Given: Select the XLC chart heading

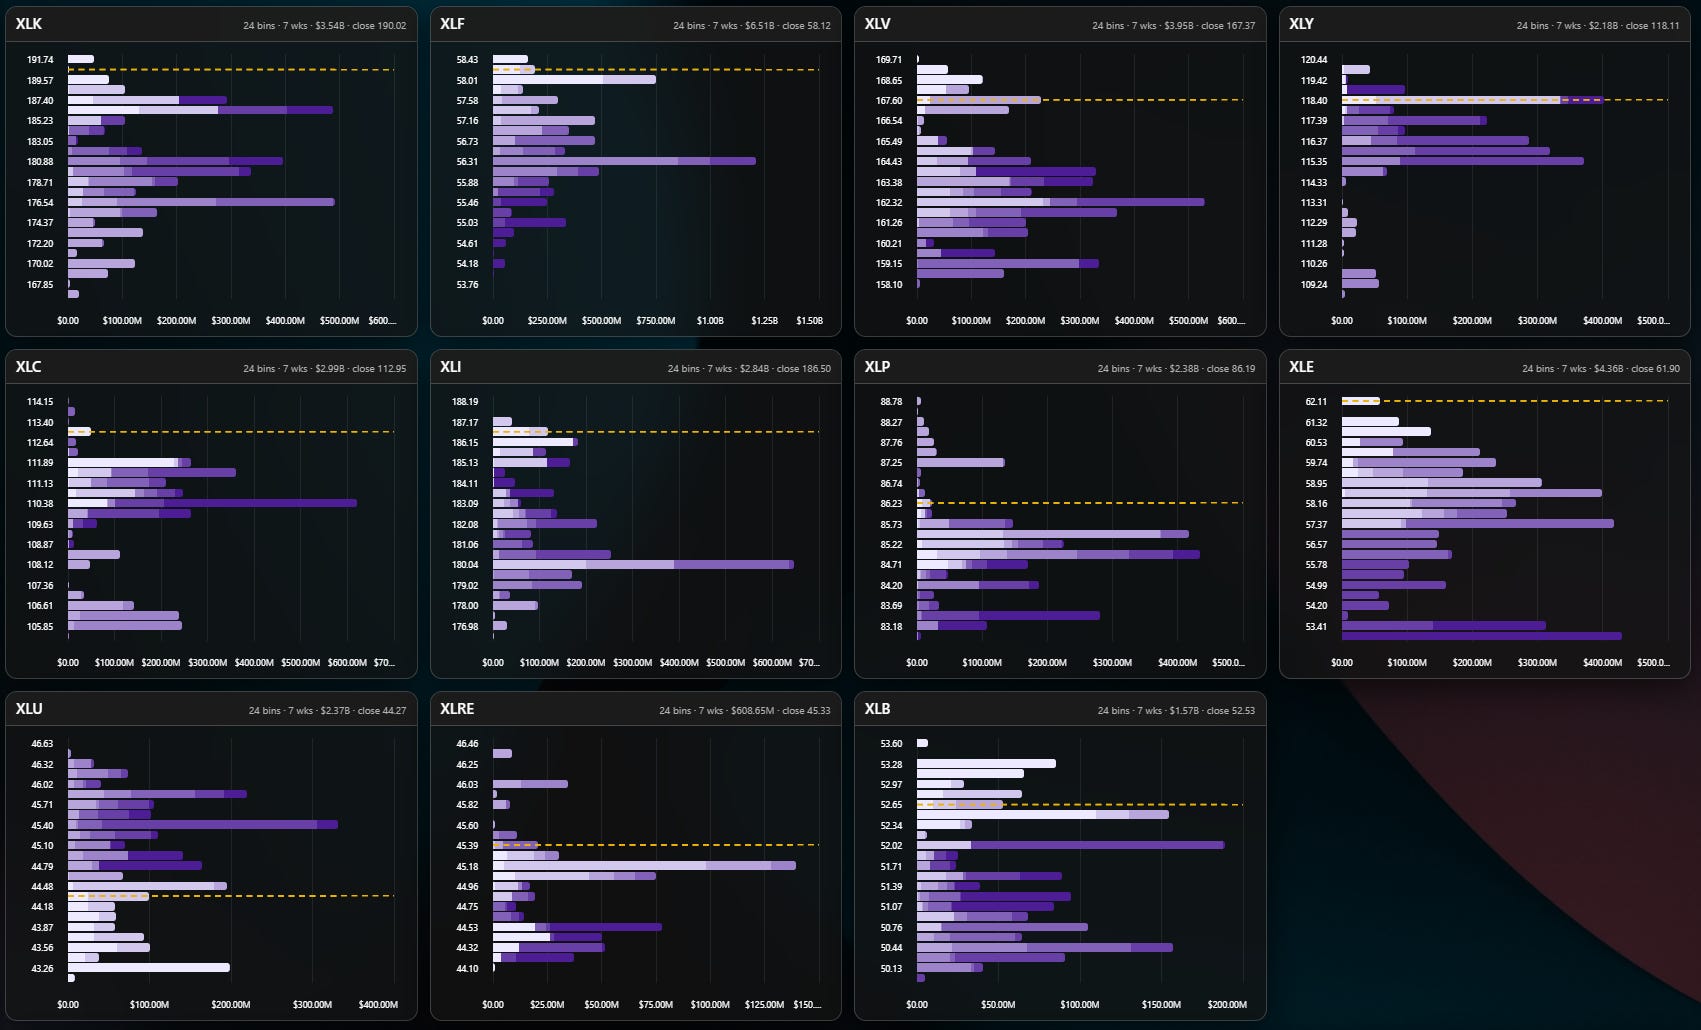Looking at the screenshot, I should pos(29,367).
